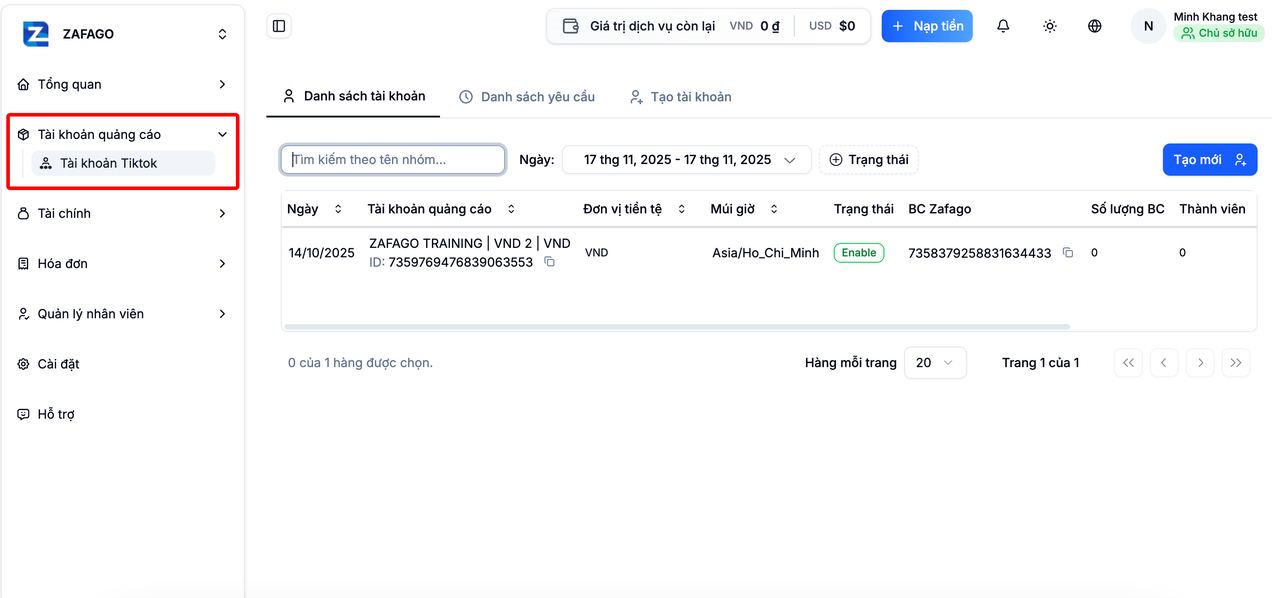Open the Tài chính menu
1280x598 pixels.
[122, 213]
